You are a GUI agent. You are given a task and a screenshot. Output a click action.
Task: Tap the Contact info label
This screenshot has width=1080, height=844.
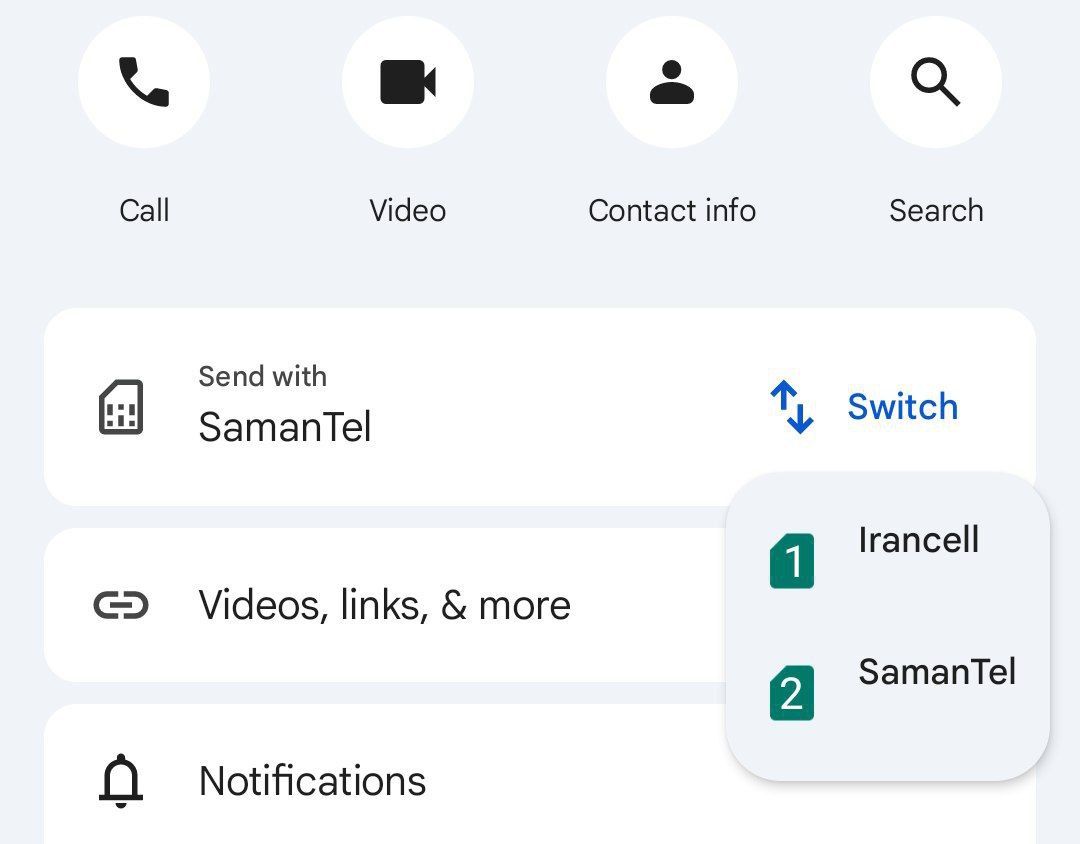[672, 210]
